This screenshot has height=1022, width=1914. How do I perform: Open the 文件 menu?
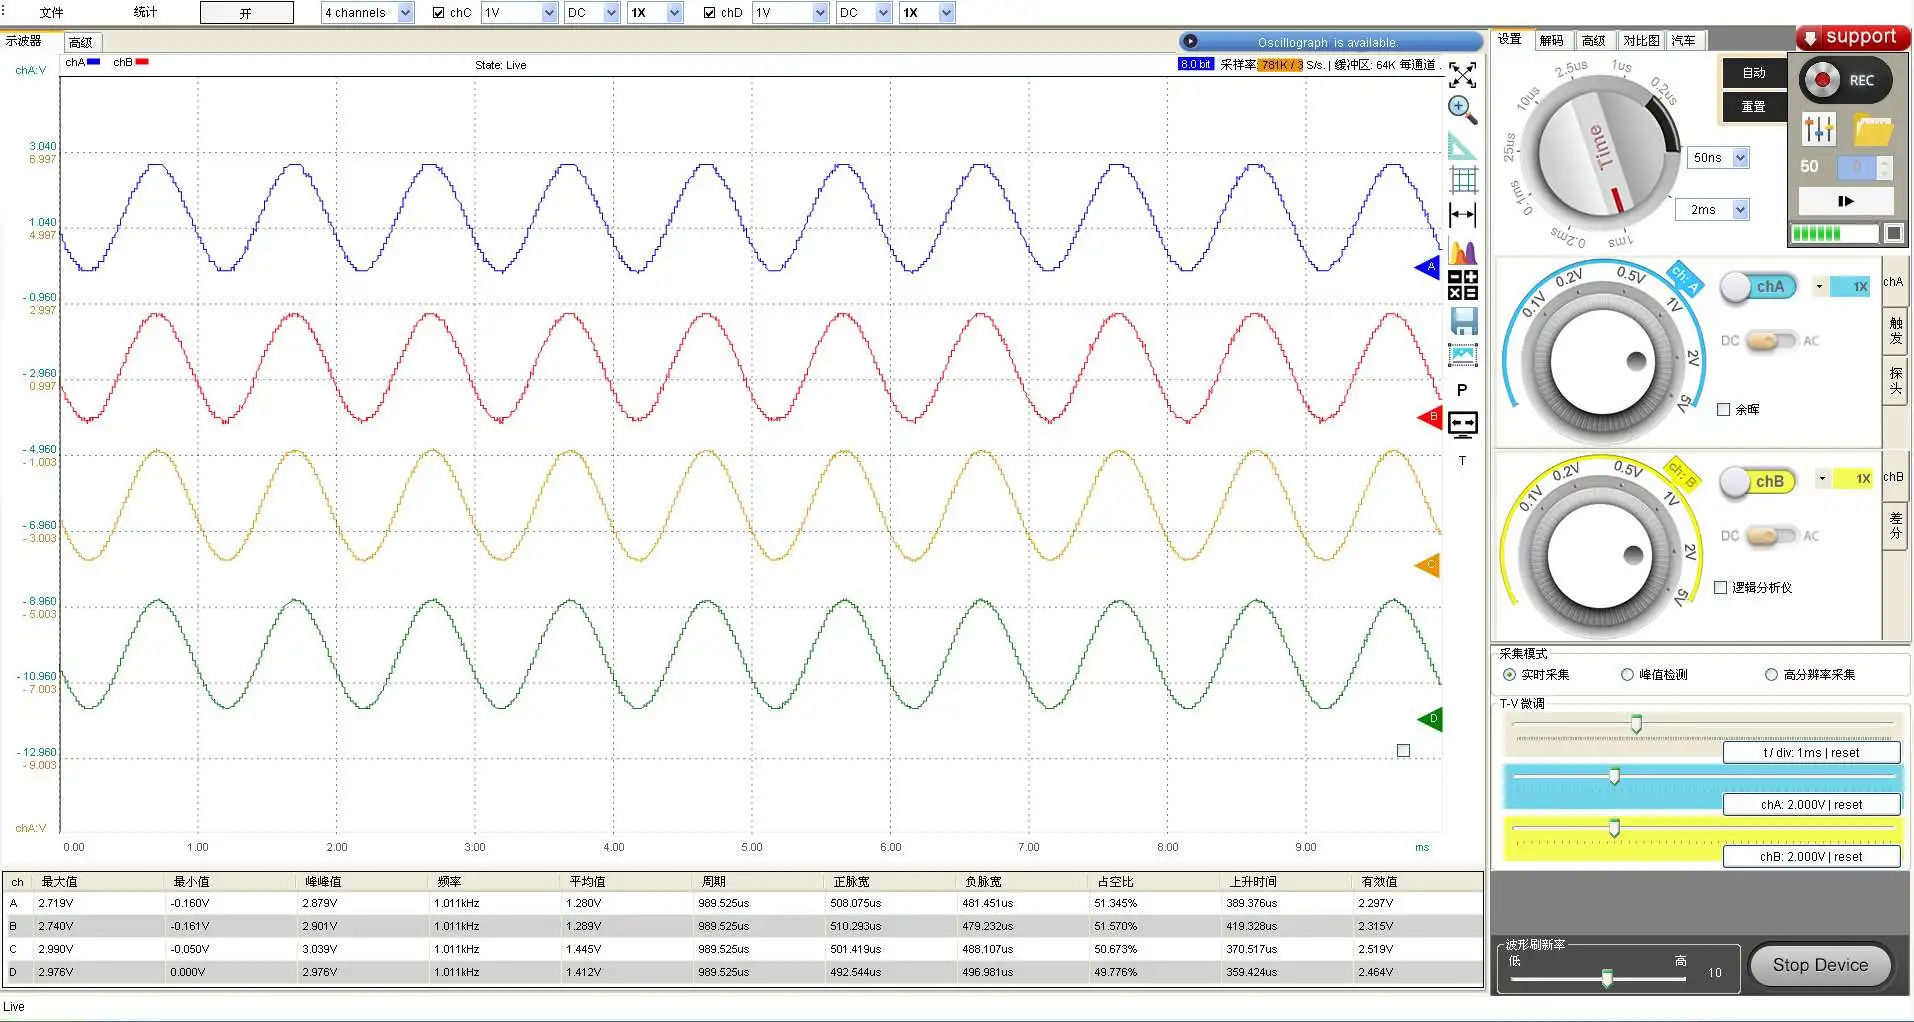point(51,13)
